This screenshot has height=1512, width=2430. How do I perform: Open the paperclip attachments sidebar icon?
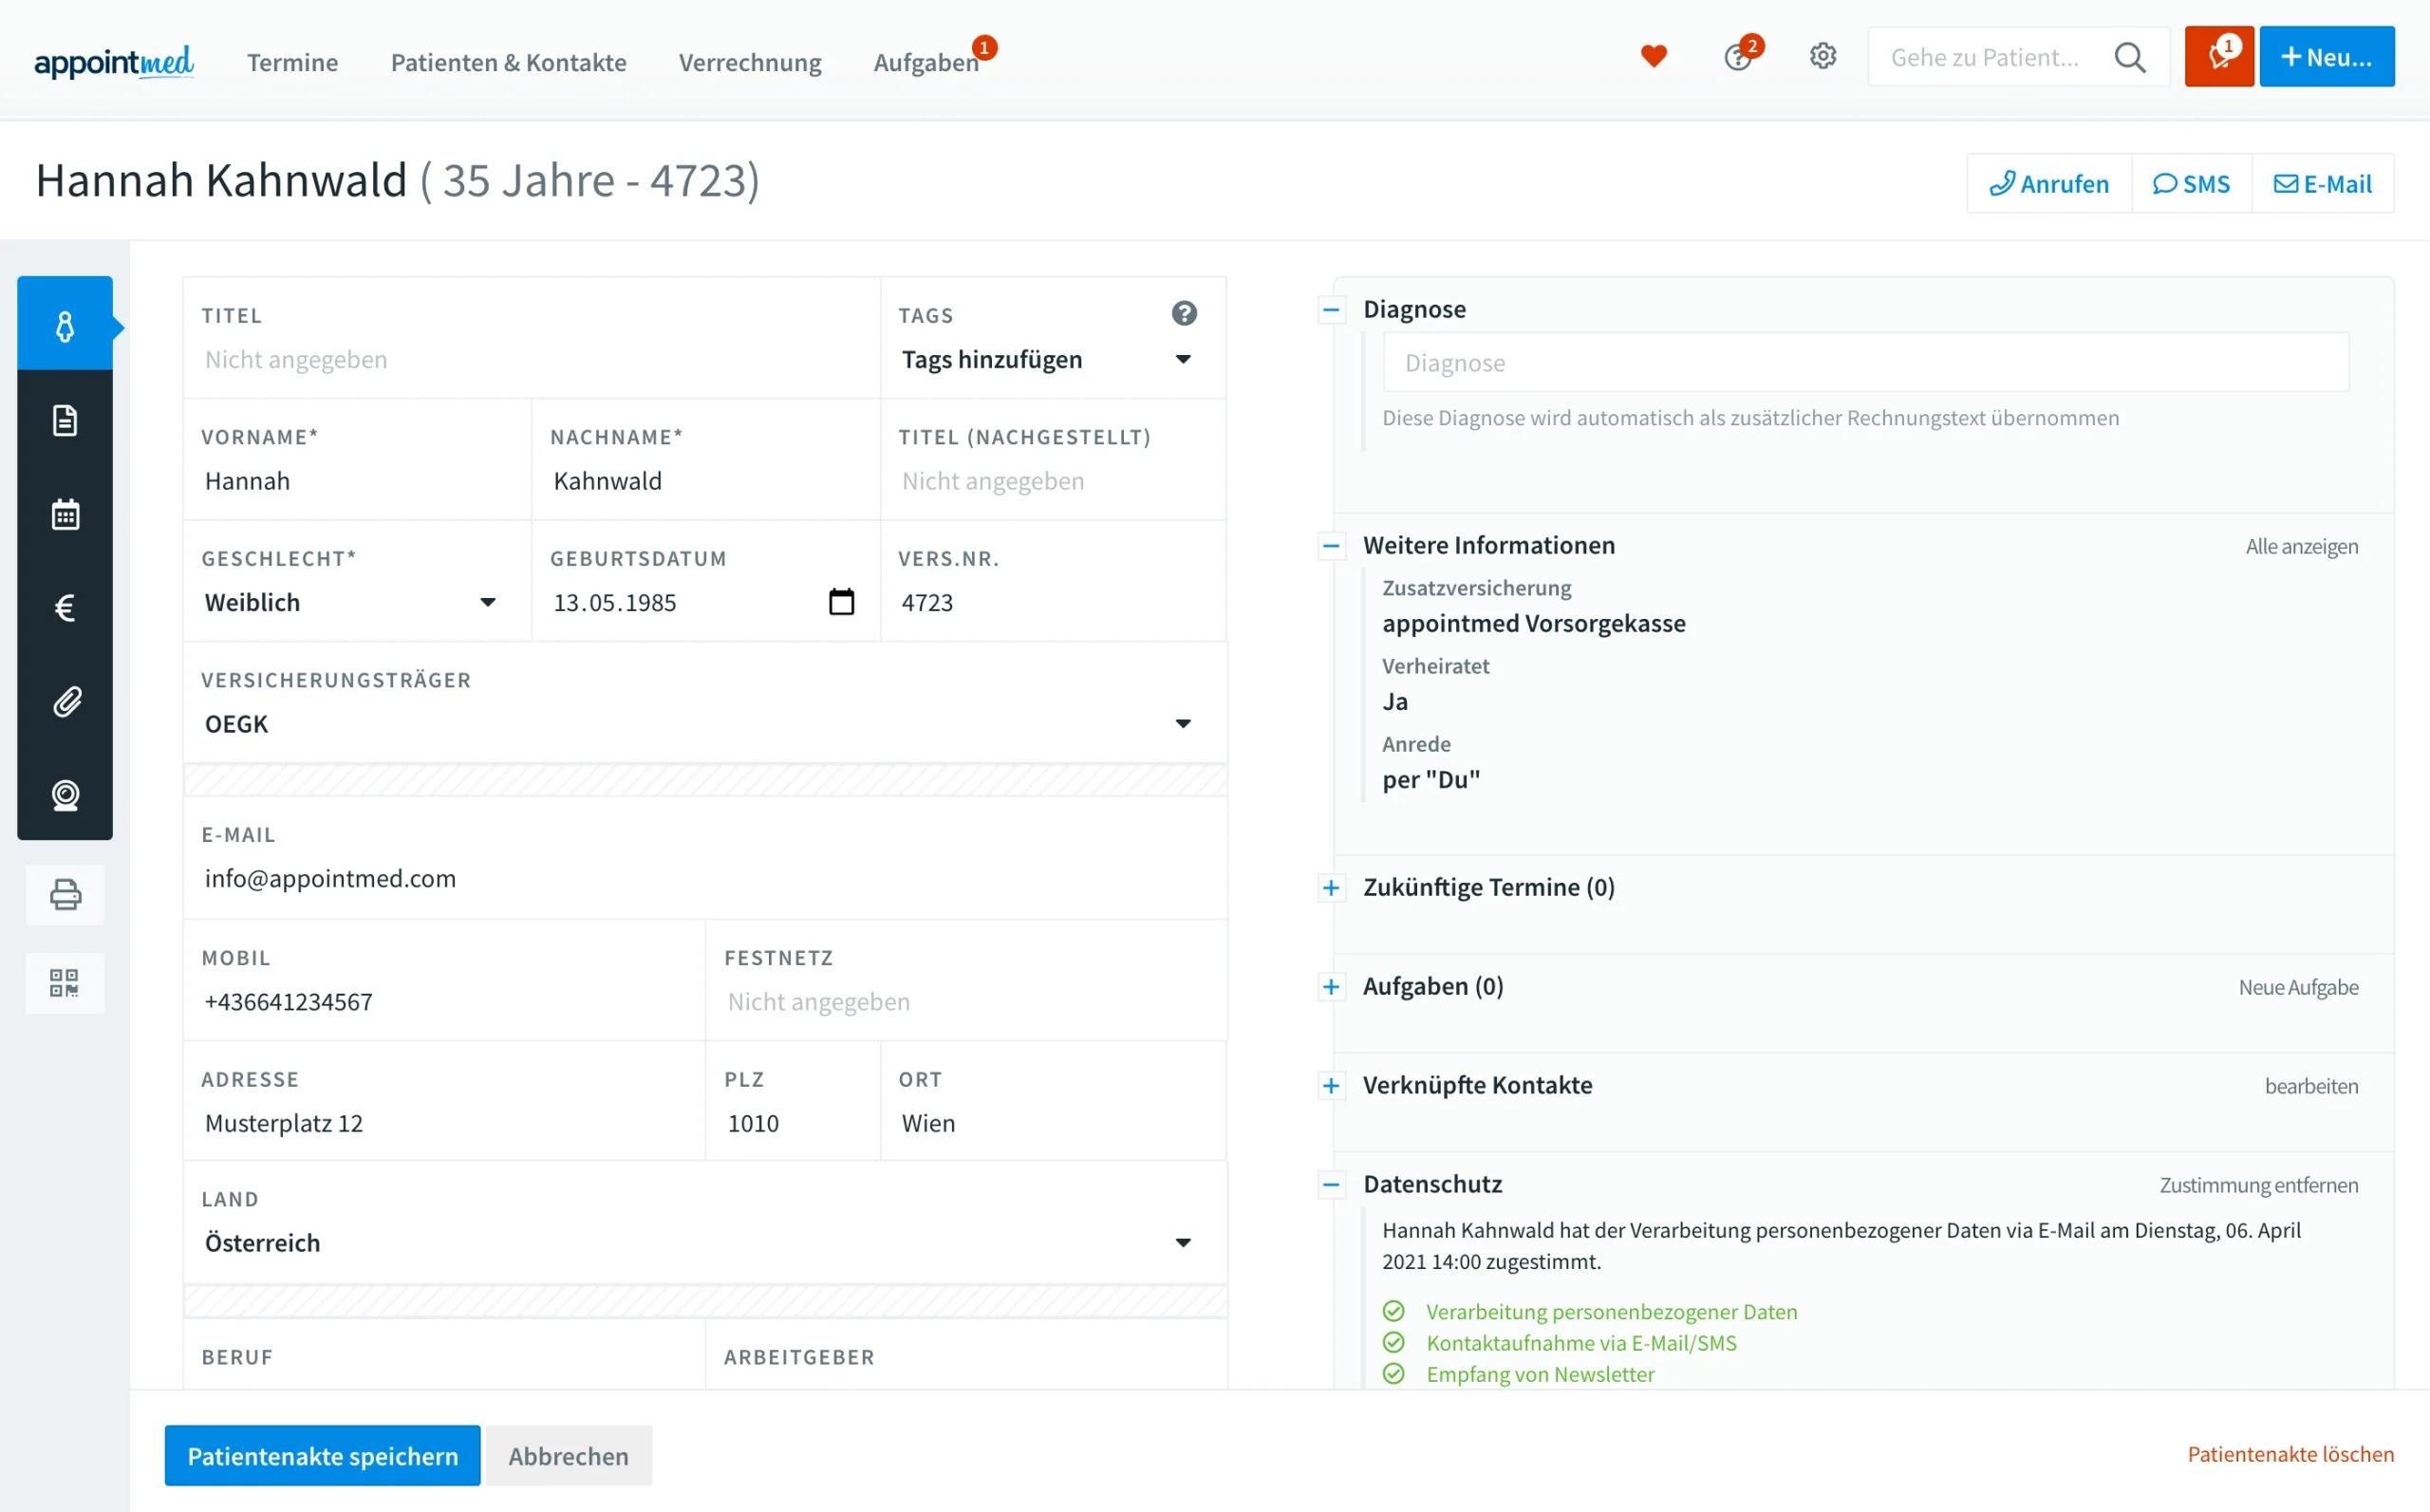click(x=65, y=702)
